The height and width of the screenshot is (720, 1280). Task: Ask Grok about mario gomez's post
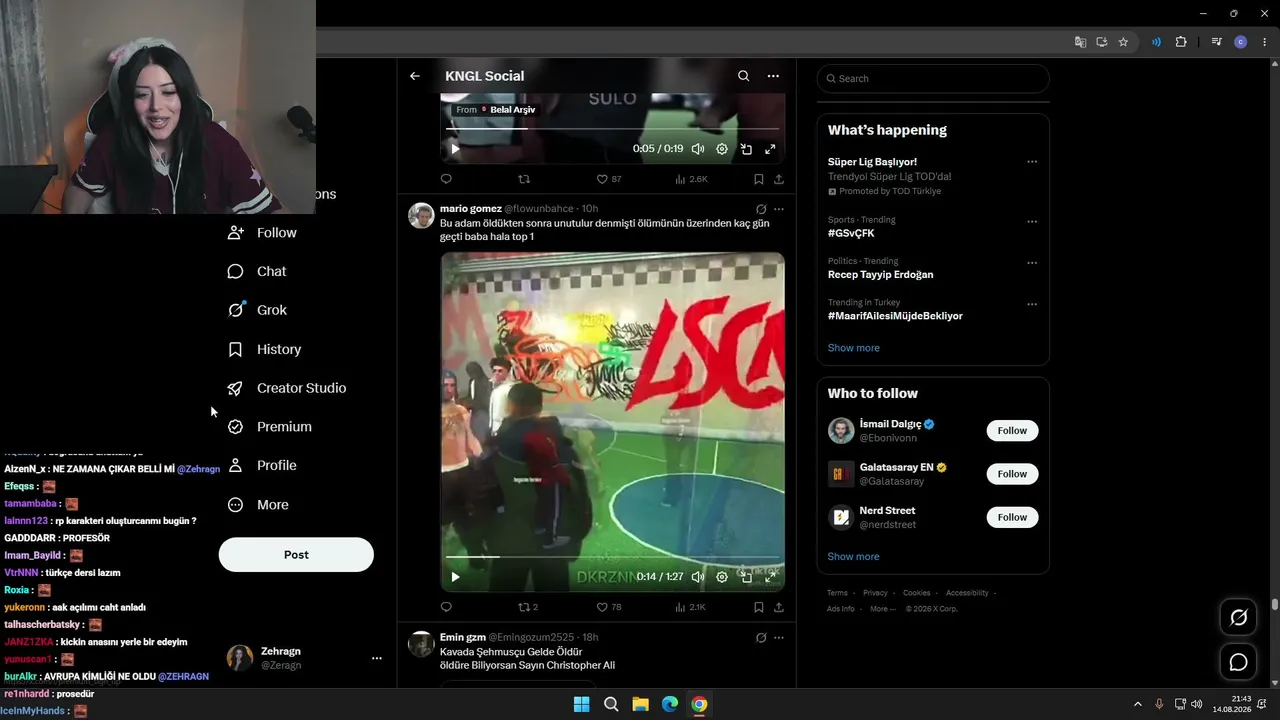(x=761, y=209)
